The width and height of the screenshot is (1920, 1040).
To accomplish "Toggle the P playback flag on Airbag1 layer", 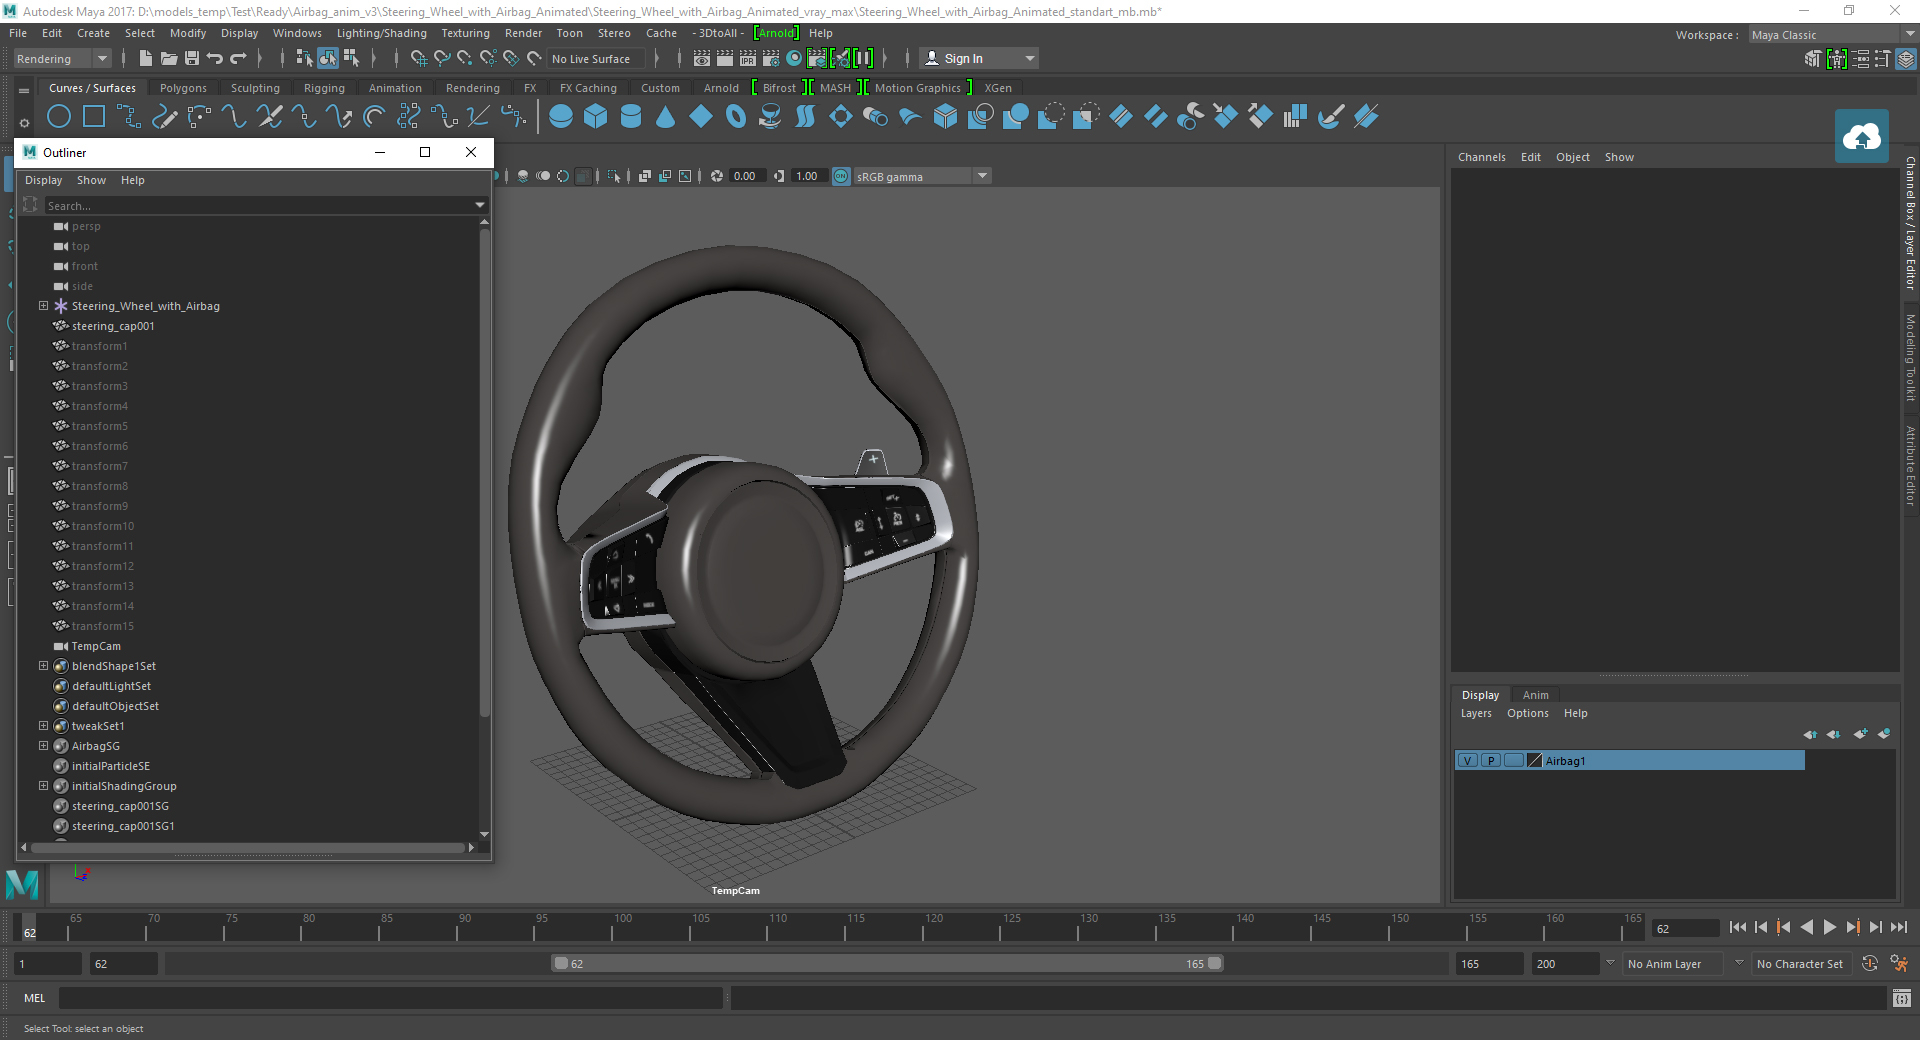I will 1489,760.
